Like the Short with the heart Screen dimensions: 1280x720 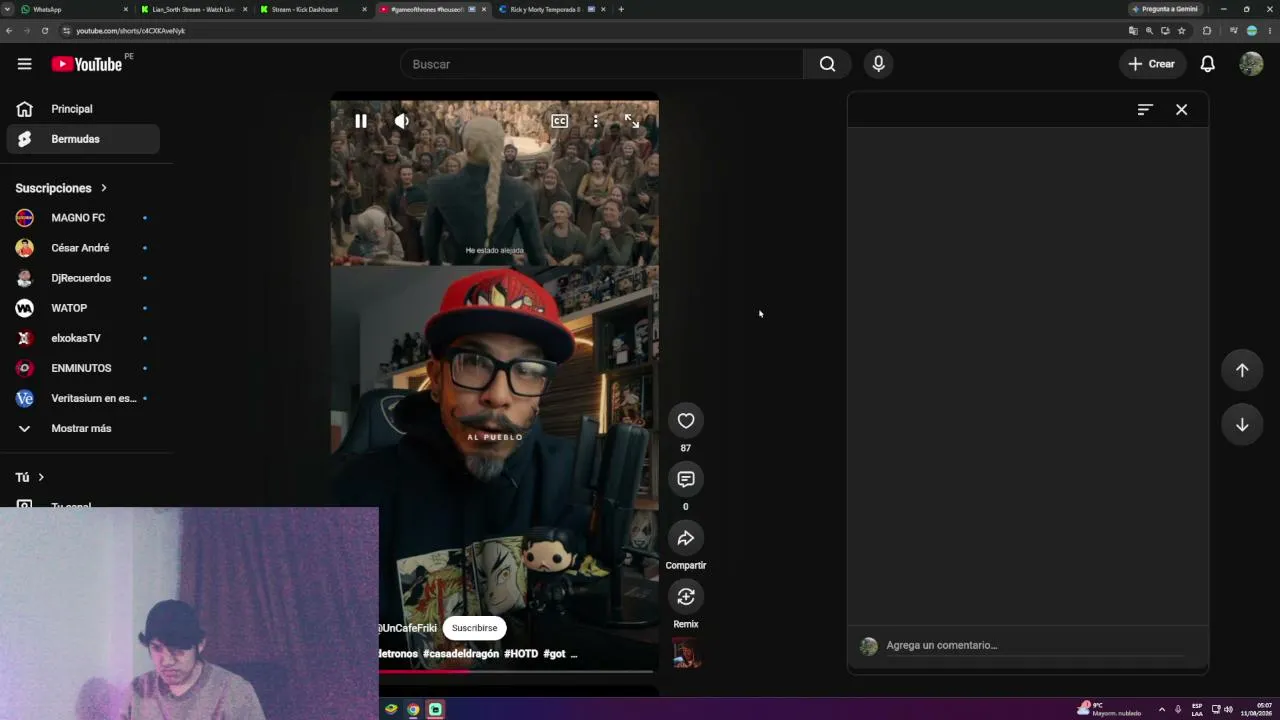(x=685, y=421)
